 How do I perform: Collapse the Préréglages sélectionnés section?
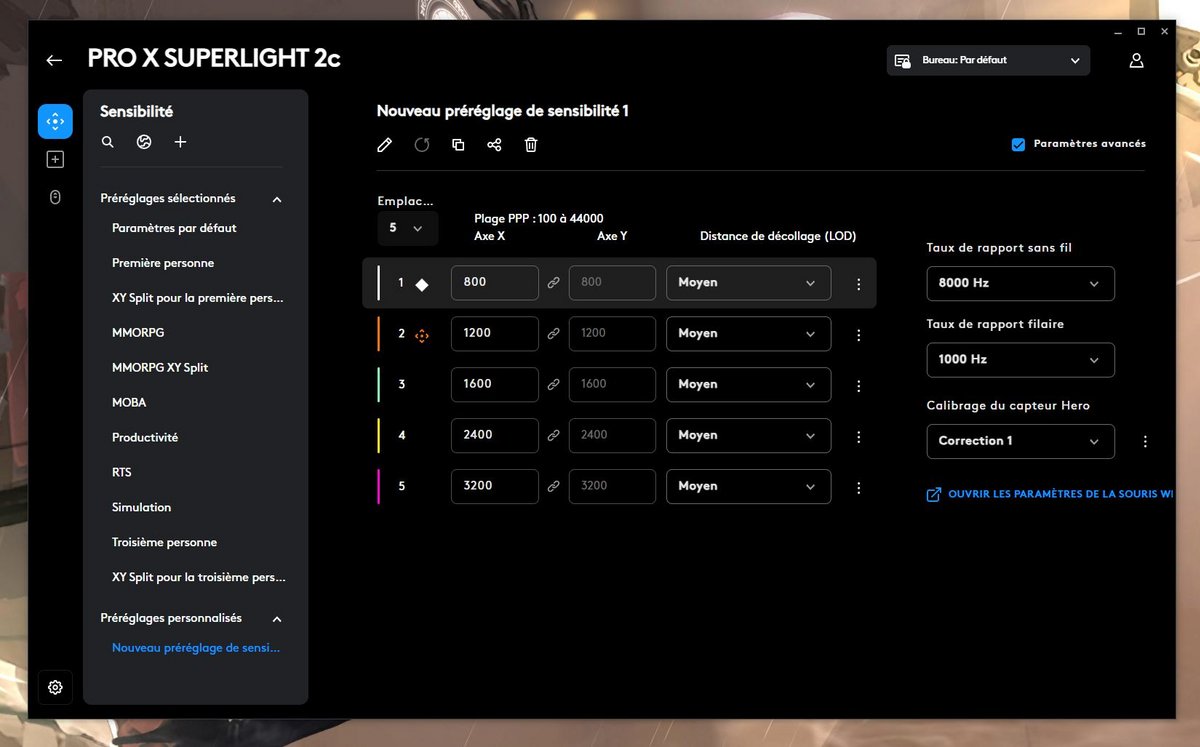pyautogui.click(x=277, y=199)
